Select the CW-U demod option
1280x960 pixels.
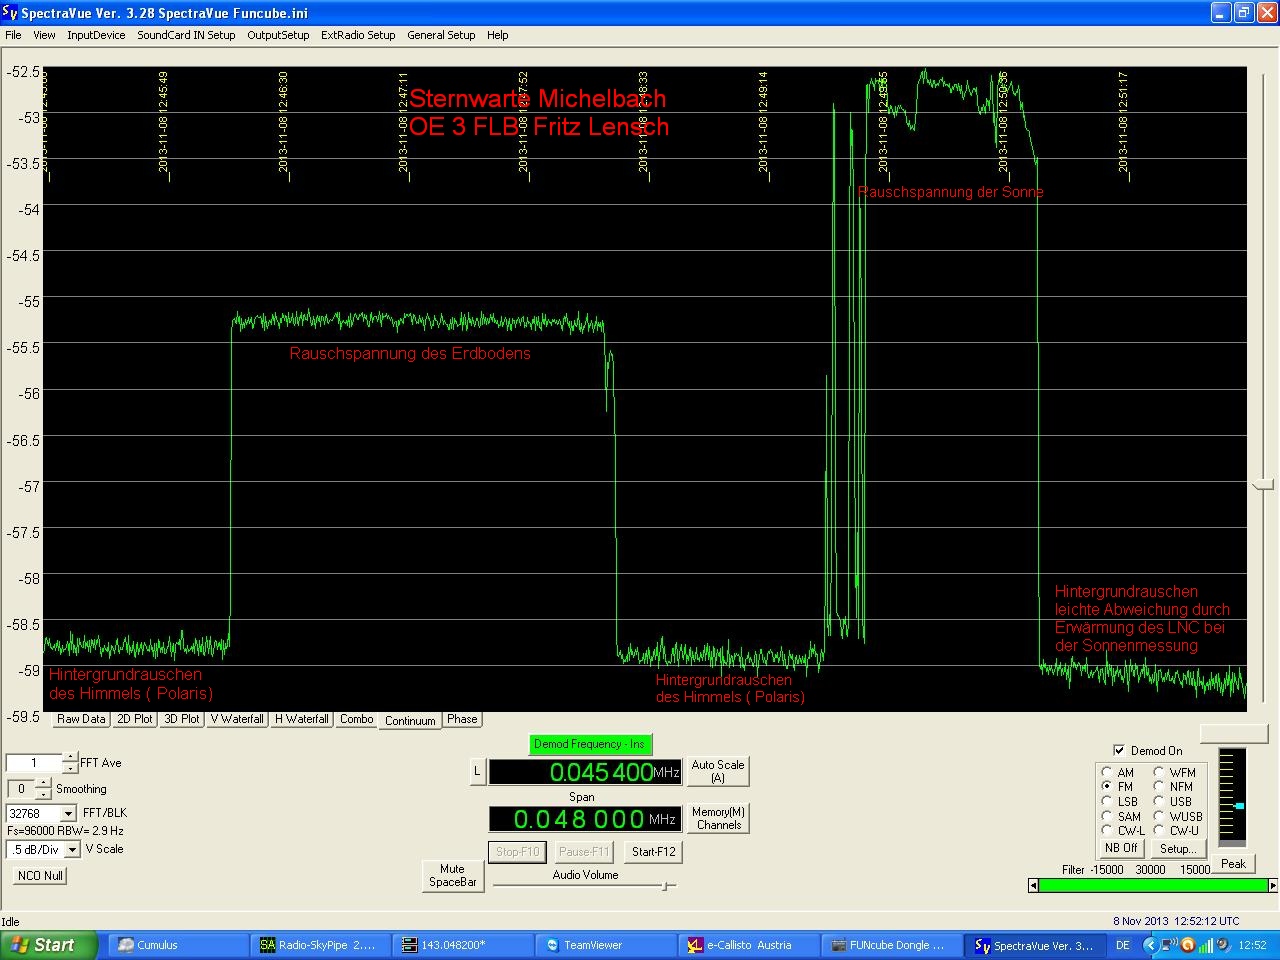(x=1159, y=830)
